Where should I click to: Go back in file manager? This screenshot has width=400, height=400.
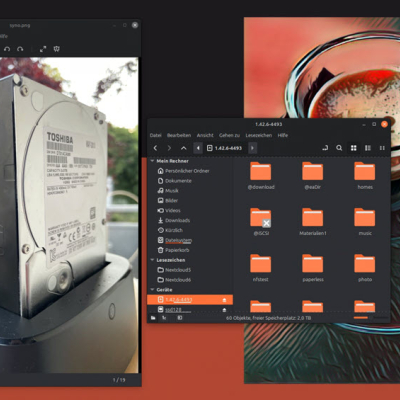pyautogui.click(x=155, y=148)
